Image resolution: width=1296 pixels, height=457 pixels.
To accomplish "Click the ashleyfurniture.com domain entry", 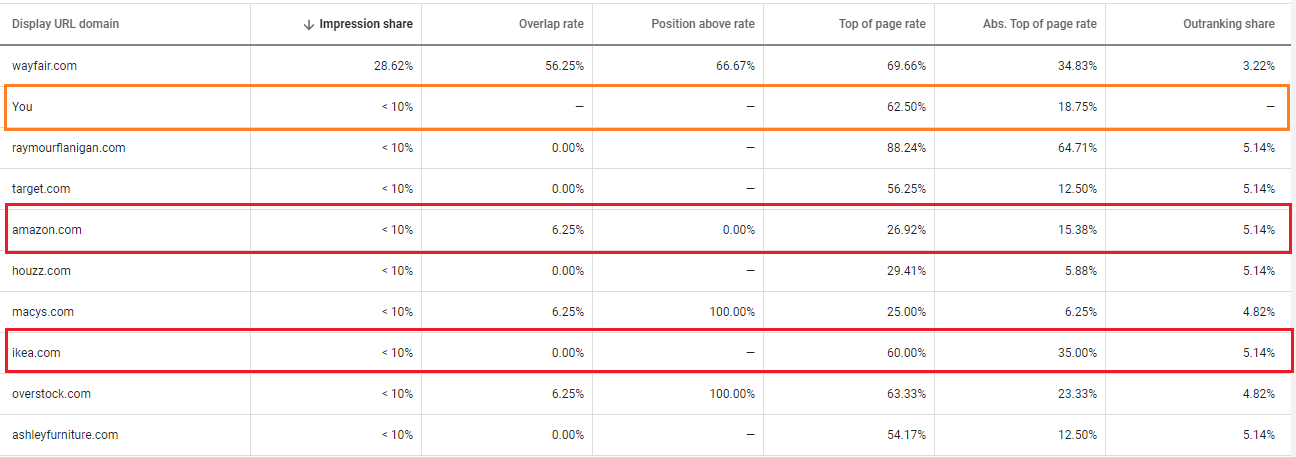I will point(65,435).
